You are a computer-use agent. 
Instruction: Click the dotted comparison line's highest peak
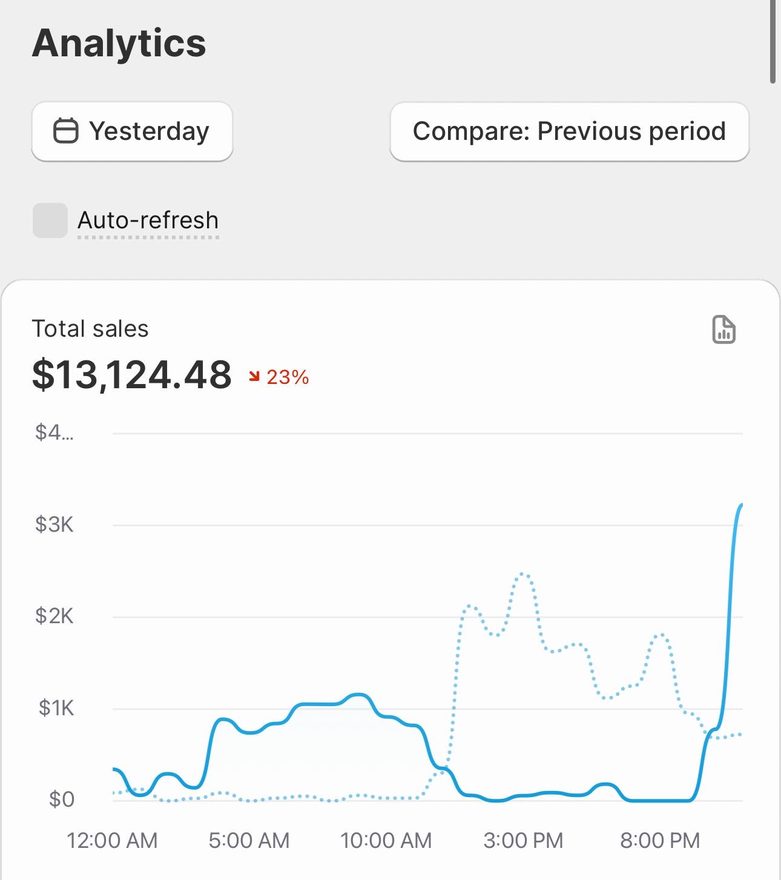(523, 574)
